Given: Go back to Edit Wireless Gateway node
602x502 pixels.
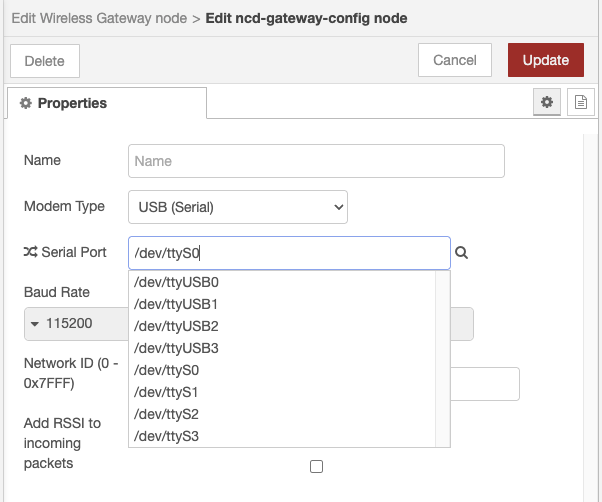Looking at the screenshot, I should (x=99, y=18).
